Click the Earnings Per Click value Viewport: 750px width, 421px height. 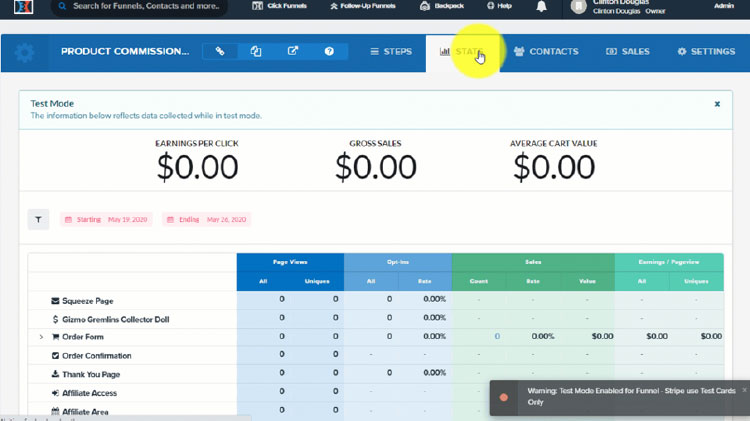pos(197,167)
